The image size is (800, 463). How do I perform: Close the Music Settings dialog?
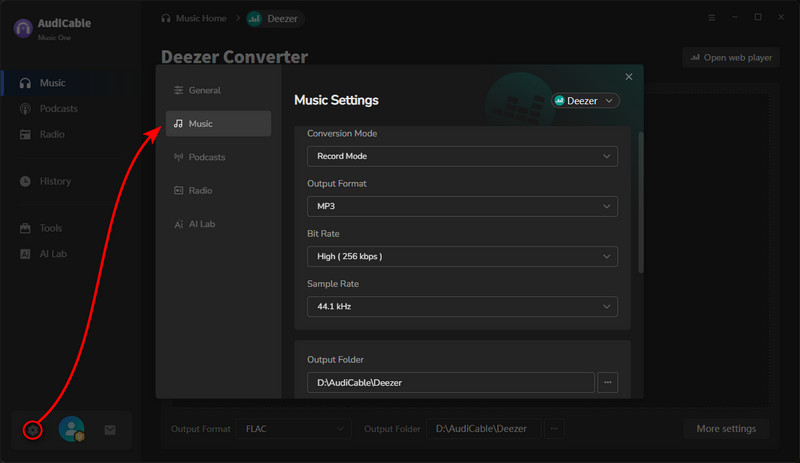629,77
